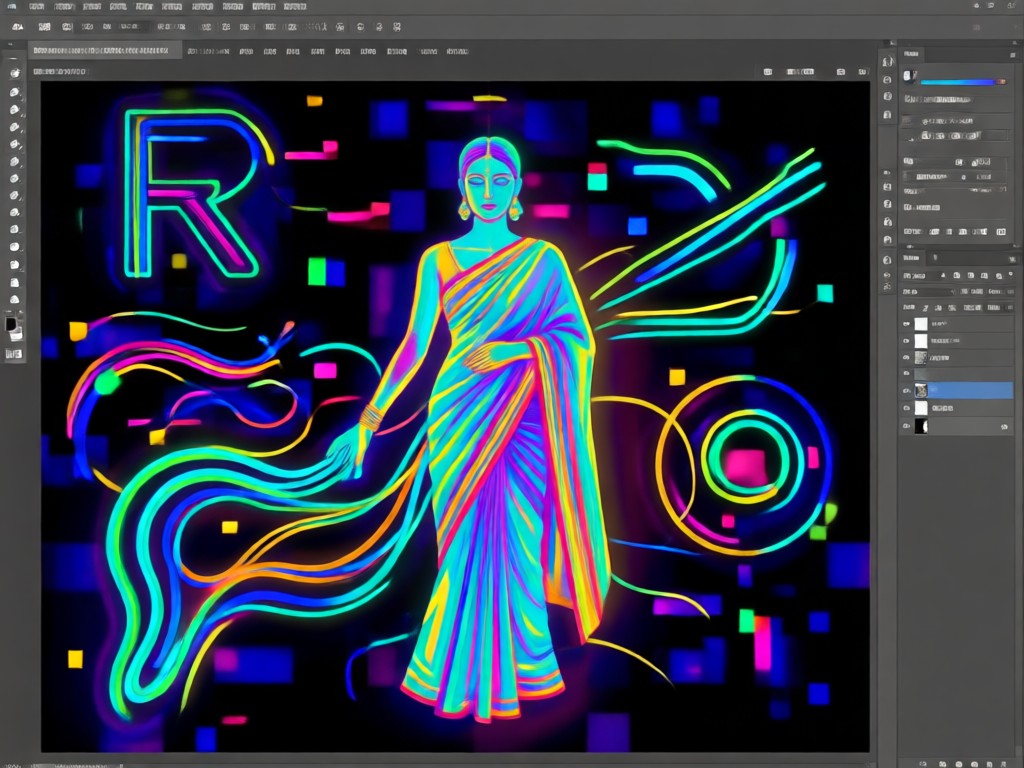Open the blend mode dropdown in layers panel

tap(928, 291)
